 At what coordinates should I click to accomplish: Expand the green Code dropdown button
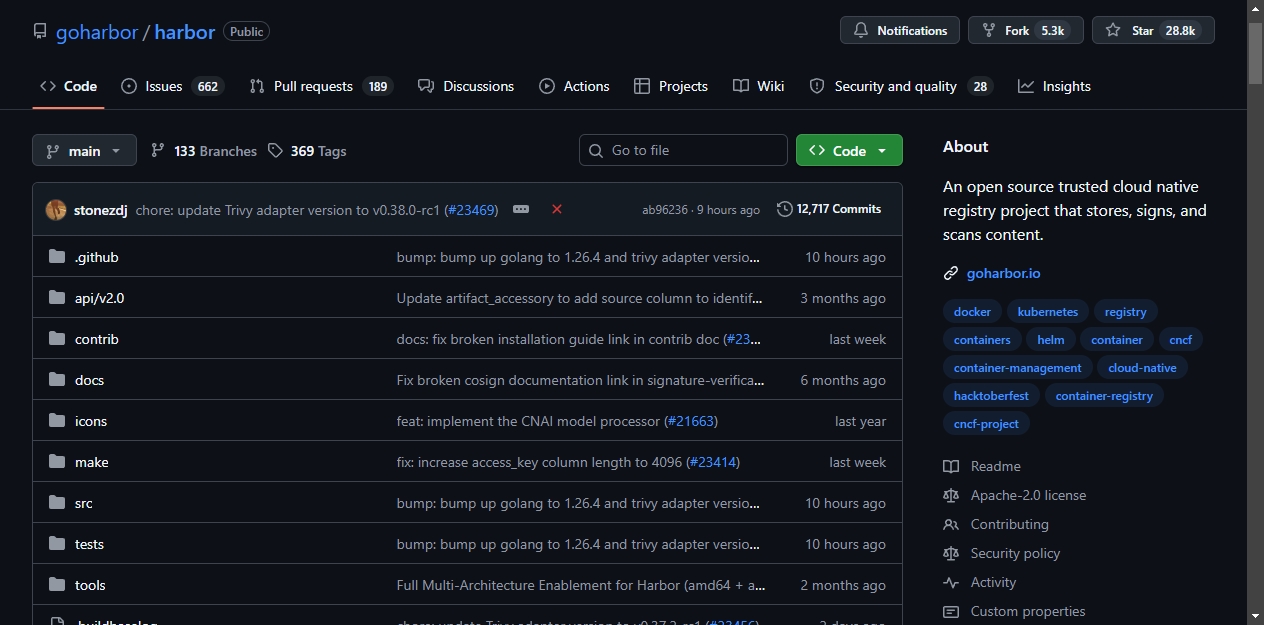849,151
